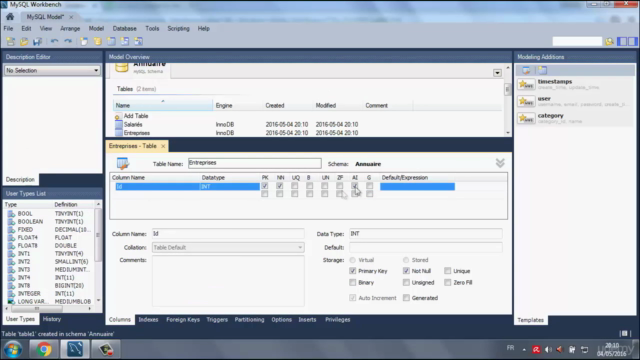Click the new schema toolbar icon
The width and height of the screenshot is (640, 360).
pyautogui.click(x=98, y=41)
